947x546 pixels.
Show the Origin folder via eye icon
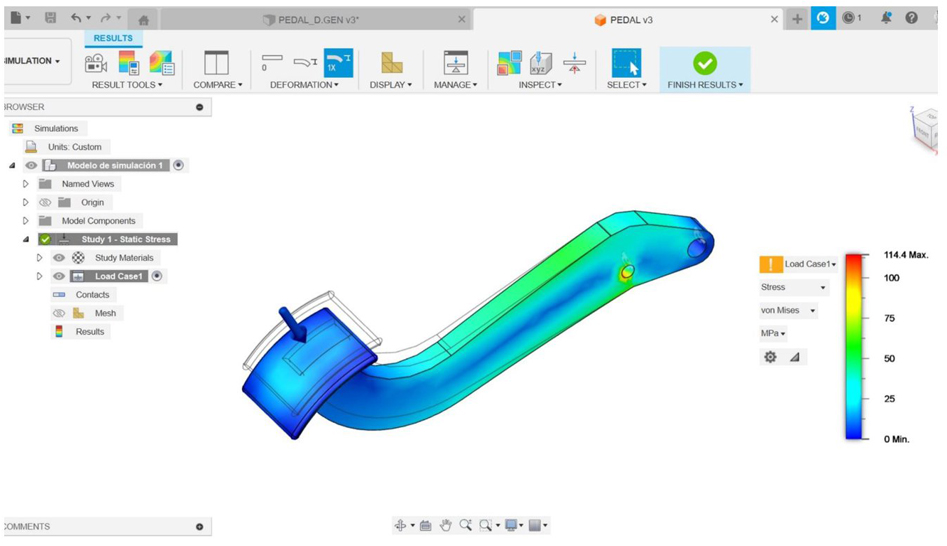[45, 202]
